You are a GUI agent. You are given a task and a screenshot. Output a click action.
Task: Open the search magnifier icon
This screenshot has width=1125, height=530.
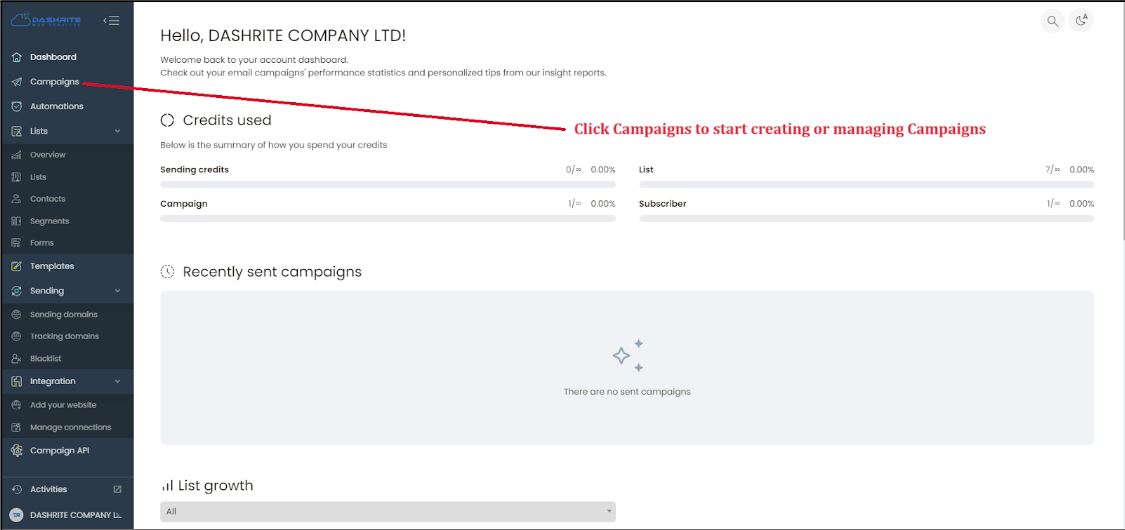[1053, 21]
